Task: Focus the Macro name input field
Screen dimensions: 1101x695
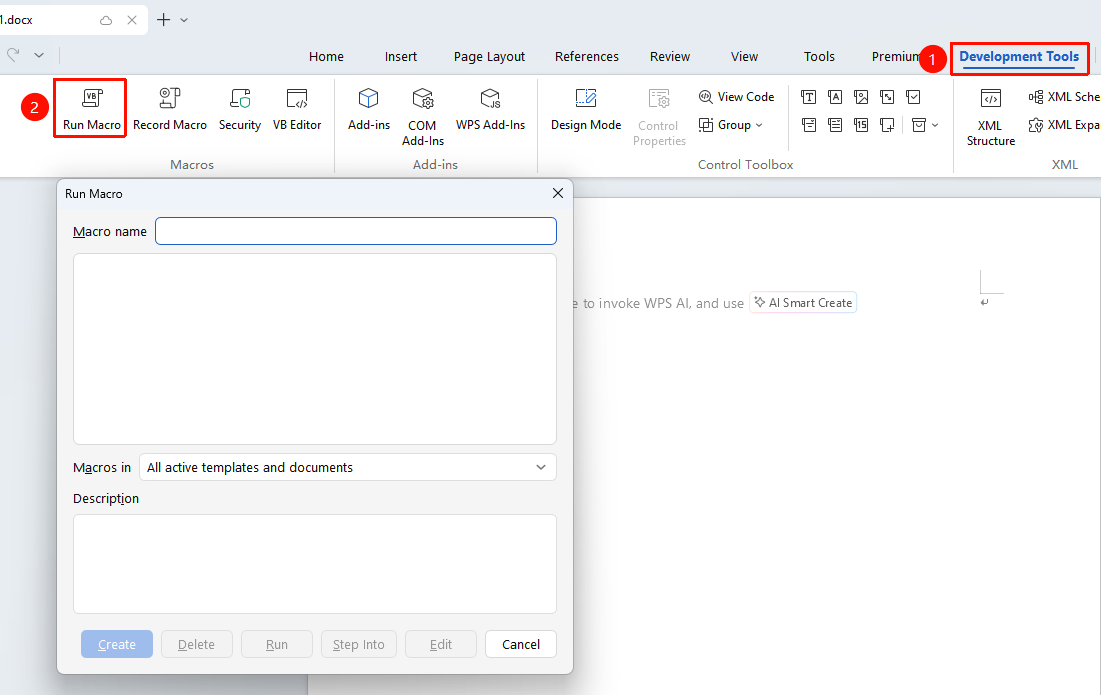Action: click(x=356, y=231)
